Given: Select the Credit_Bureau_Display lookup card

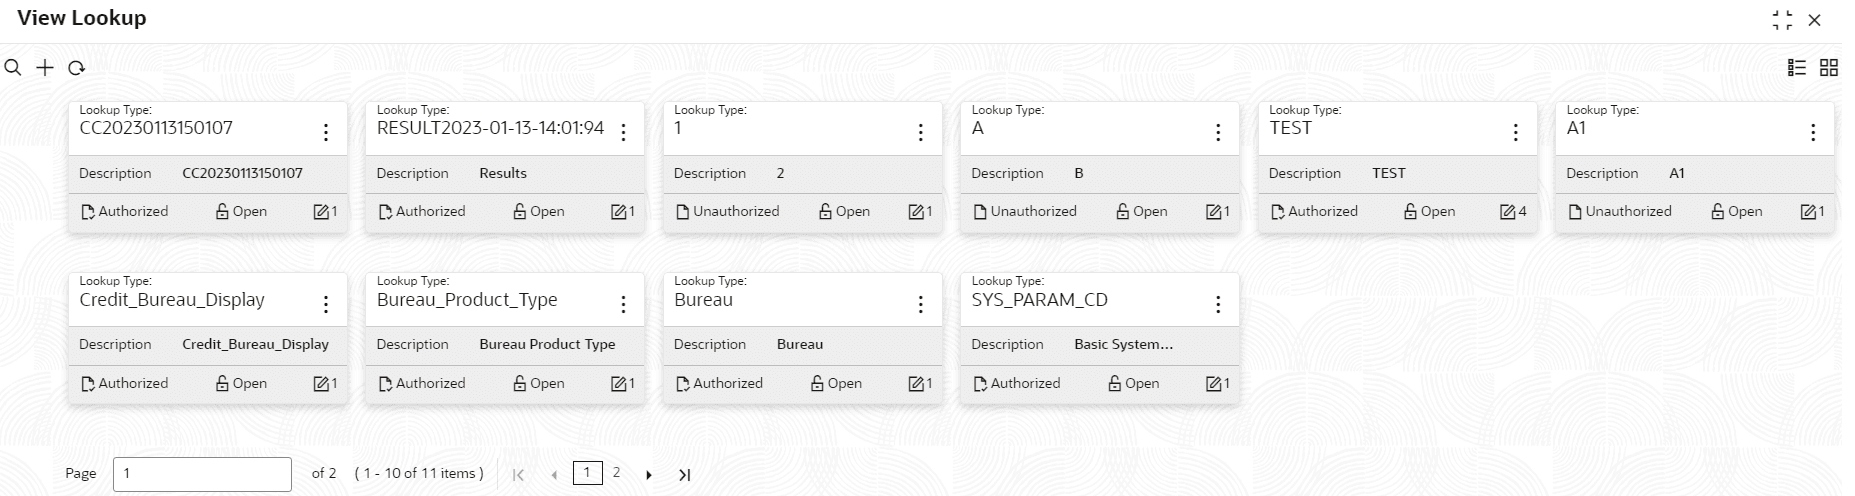Looking at the screenshot, I should coord(208,338).
